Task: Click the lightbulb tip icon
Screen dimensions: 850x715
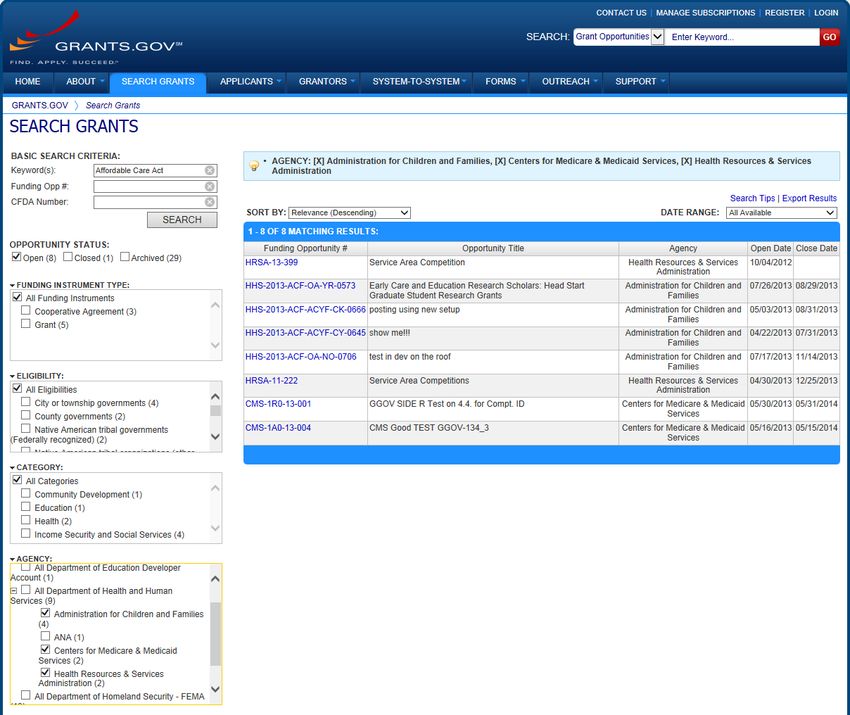Action: (254, 166)
